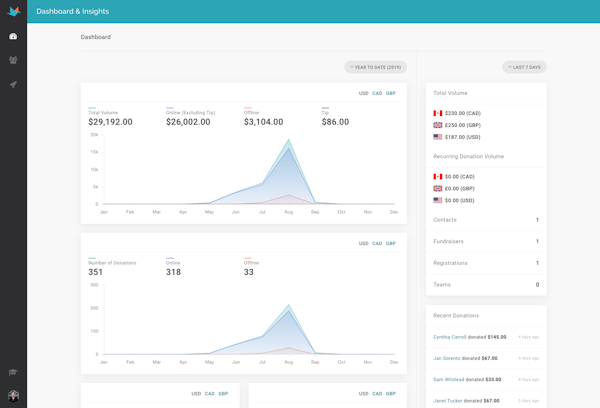Image resolution: width=600 pixels, height=408 pixels.
Task: Click the Fundraisers row in stats panel
Action: point(485,241)
